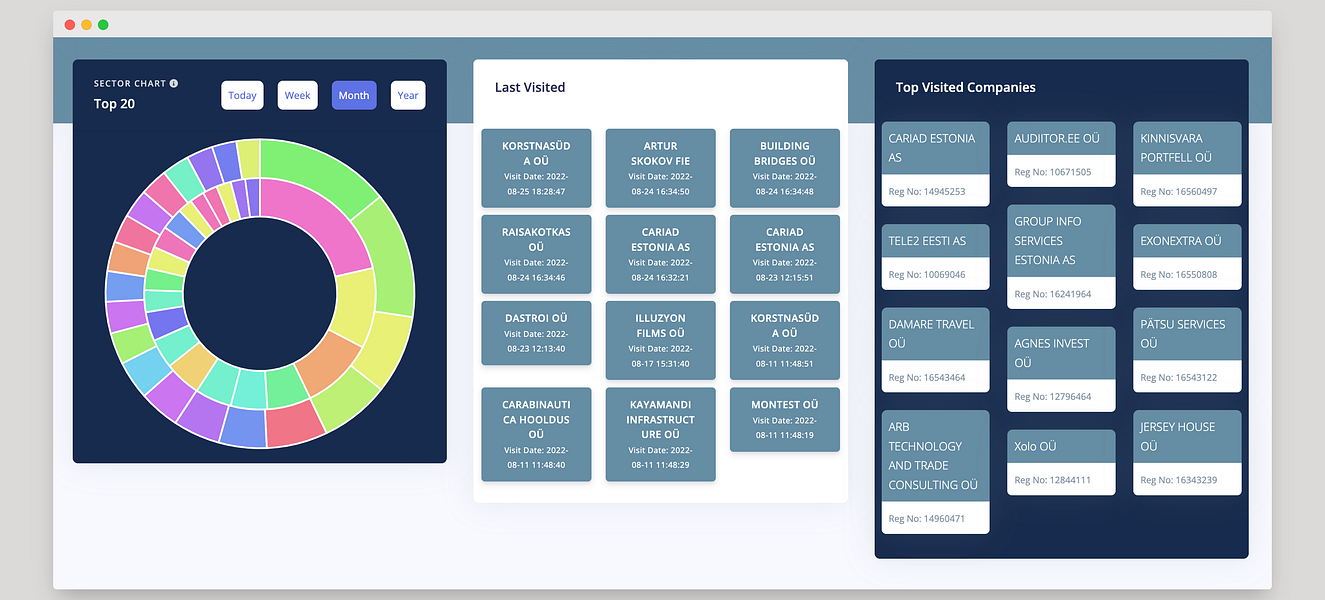Open KAYAMANDI INFRASTRUCTURE OÜ card
The height and width of the screenshot is (600, 1325).
tap(660, 434)
